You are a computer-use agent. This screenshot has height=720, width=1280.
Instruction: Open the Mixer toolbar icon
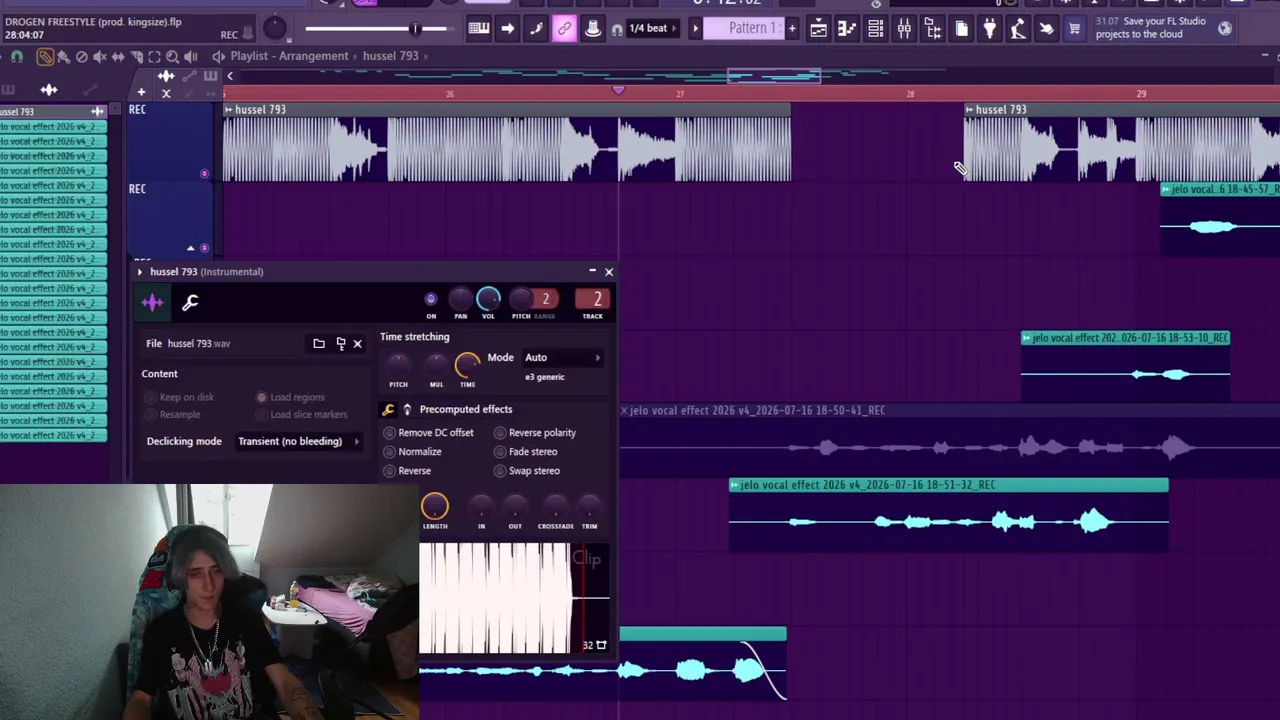point(904,29)
